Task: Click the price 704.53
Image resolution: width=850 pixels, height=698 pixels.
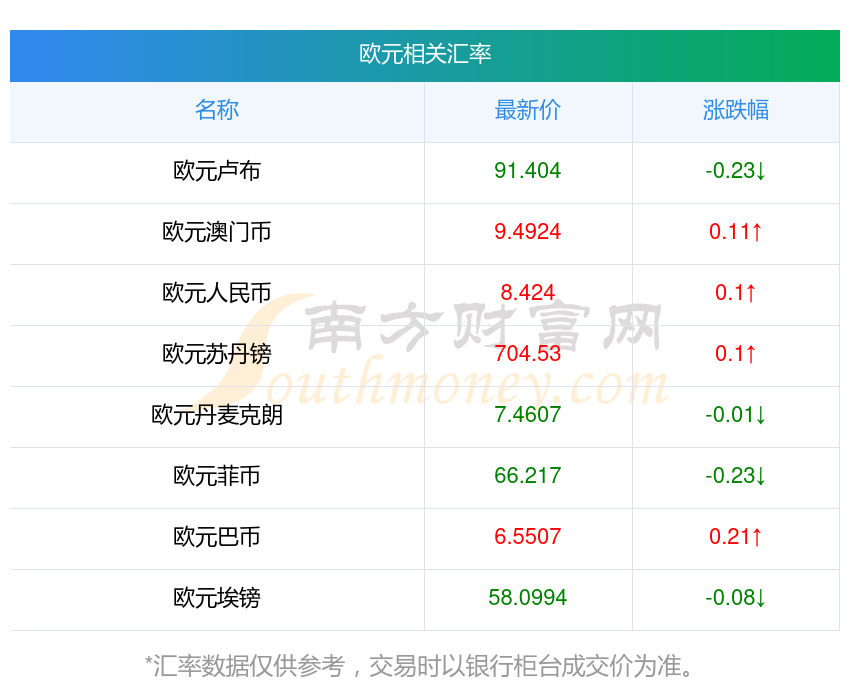Action: (527, 354)
